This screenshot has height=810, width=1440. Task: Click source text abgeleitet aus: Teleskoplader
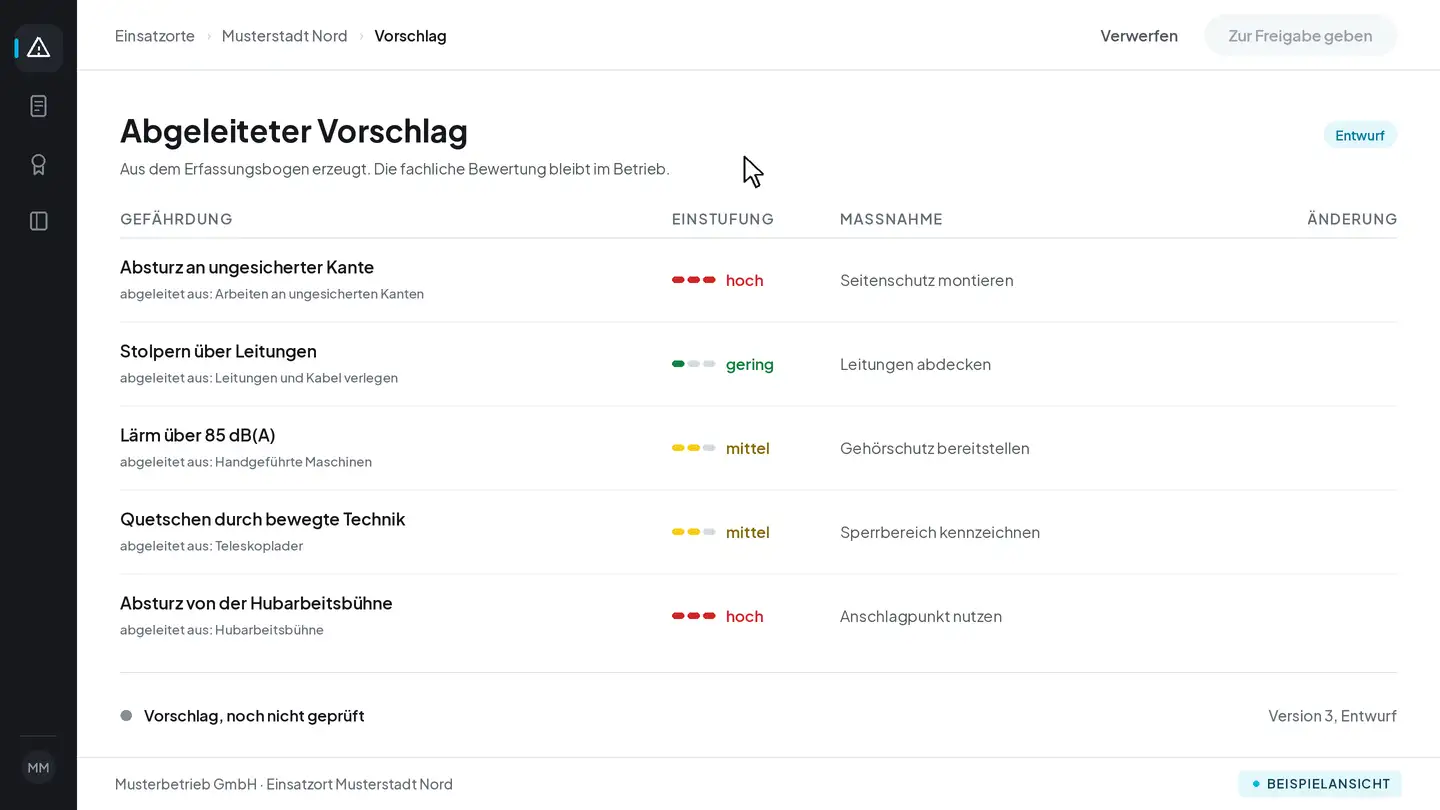click(211, 546)
